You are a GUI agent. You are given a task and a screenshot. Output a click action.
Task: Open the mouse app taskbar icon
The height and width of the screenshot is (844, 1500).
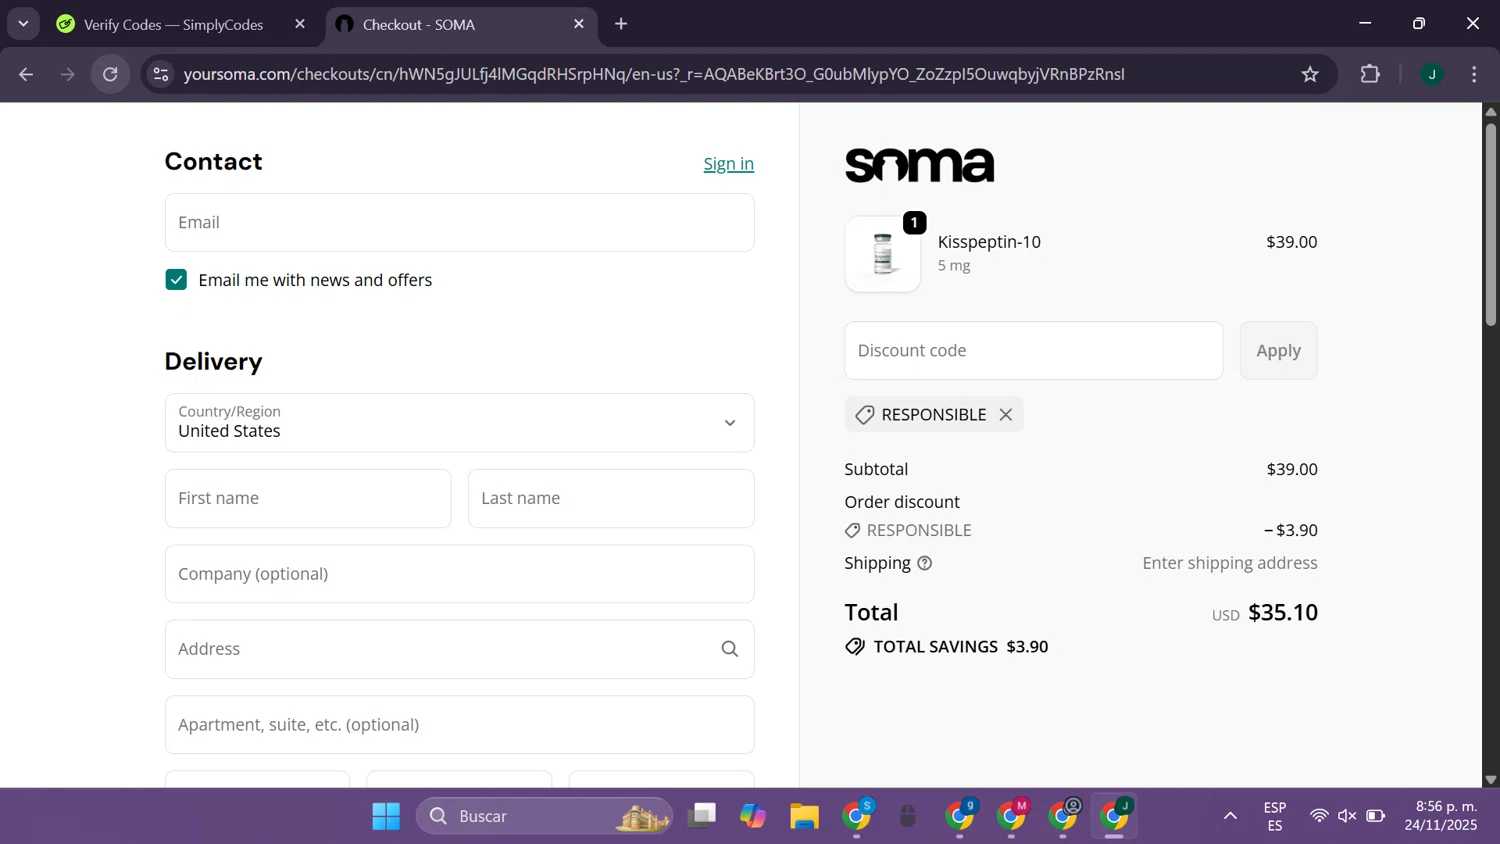[x=908, y=816]
